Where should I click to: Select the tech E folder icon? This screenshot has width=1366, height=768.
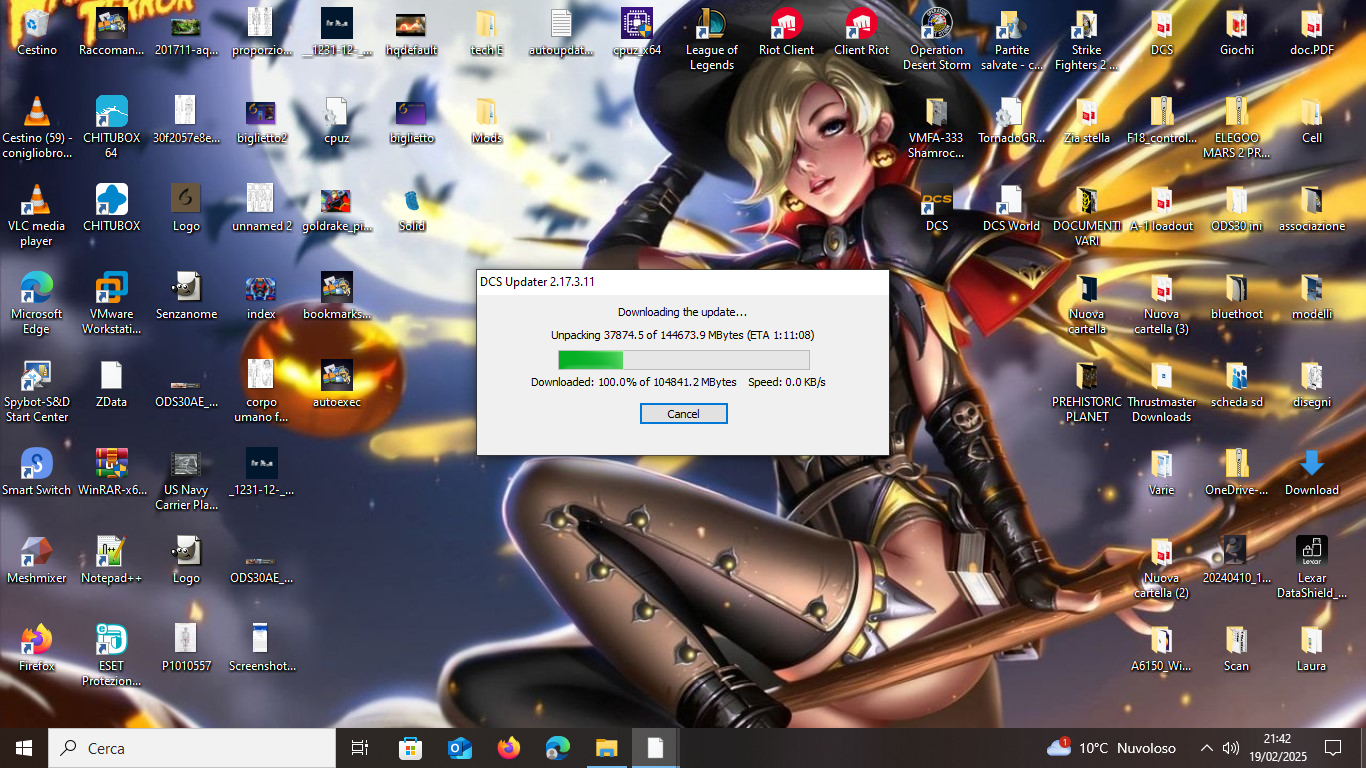click(x=486, y=31)
